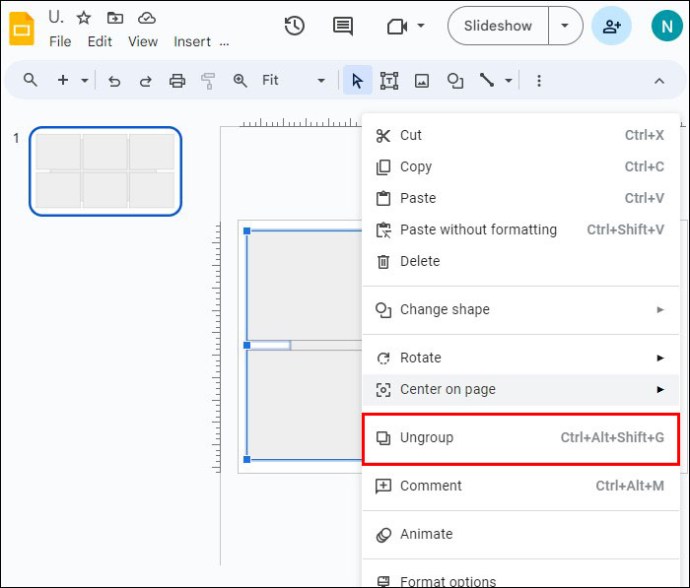Star this presentation

pyautogui.click(x=84, y=18)
